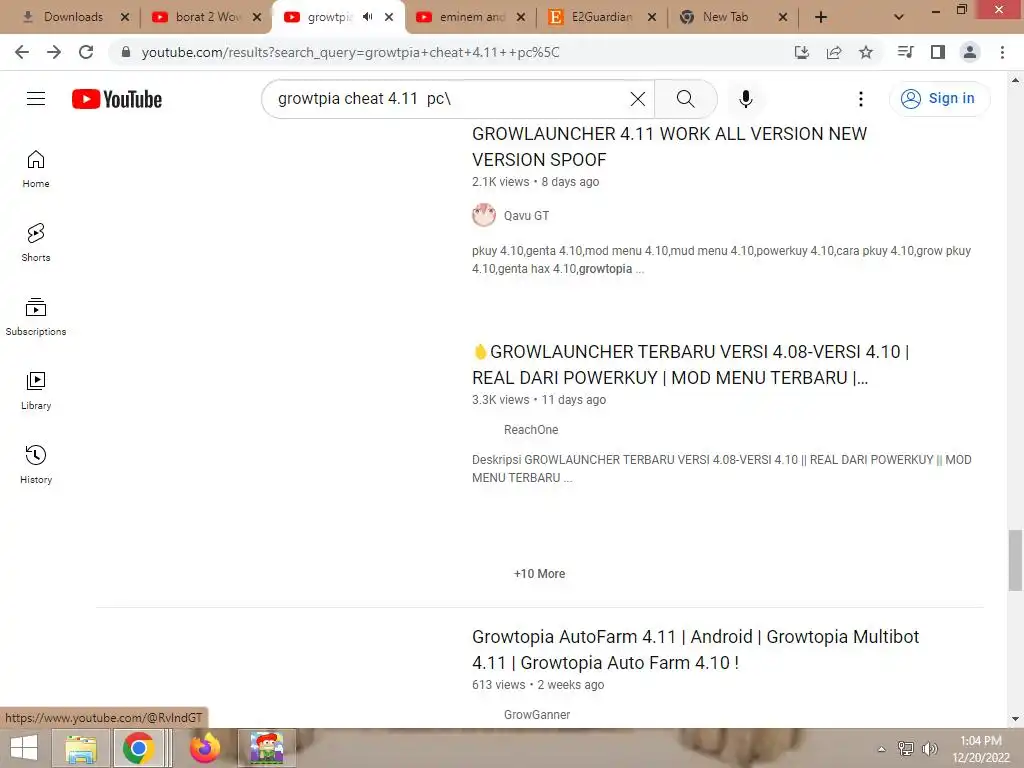Screen dimensions: 1024x768
Task: Open Subscriptions in the sidebar
Action: click(x=36, y=317)
